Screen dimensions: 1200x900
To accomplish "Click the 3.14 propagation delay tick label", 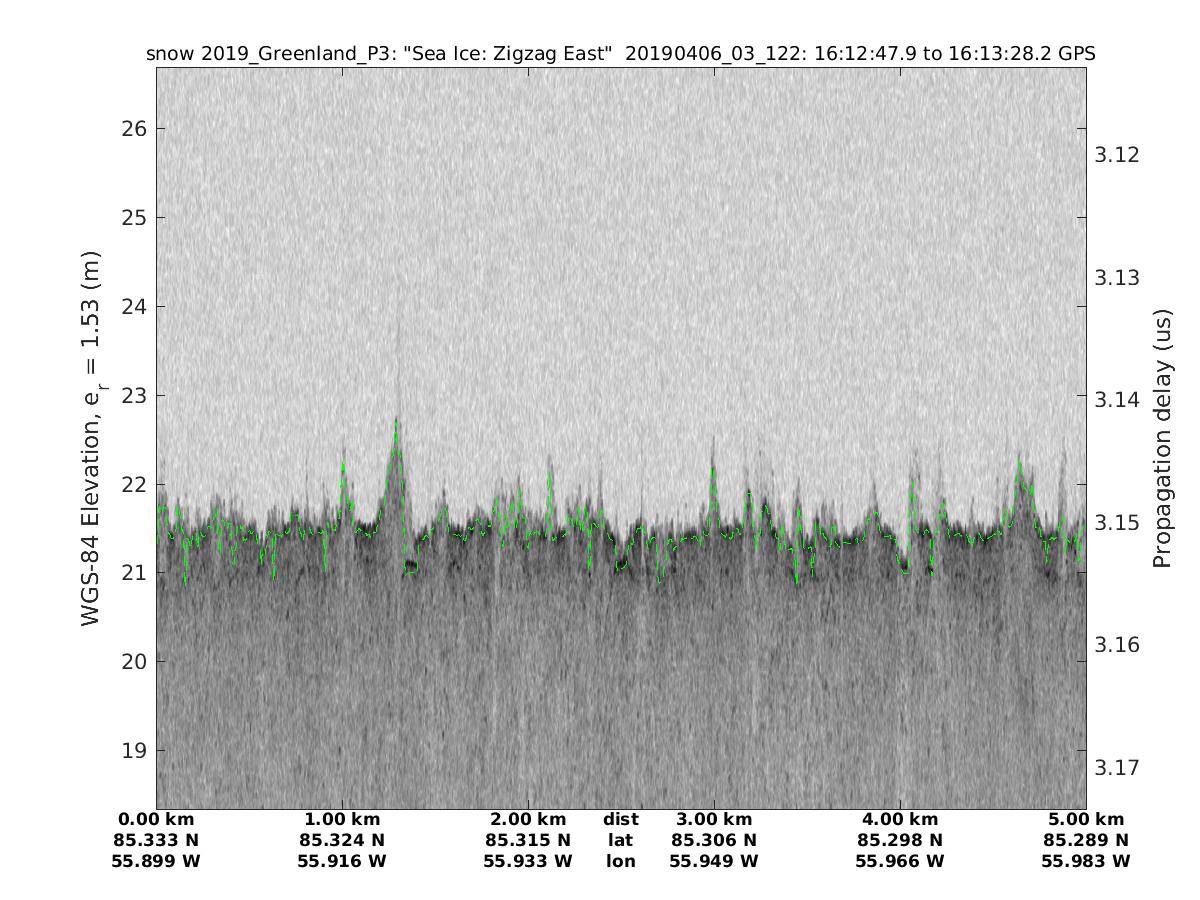I will 1117,400.
